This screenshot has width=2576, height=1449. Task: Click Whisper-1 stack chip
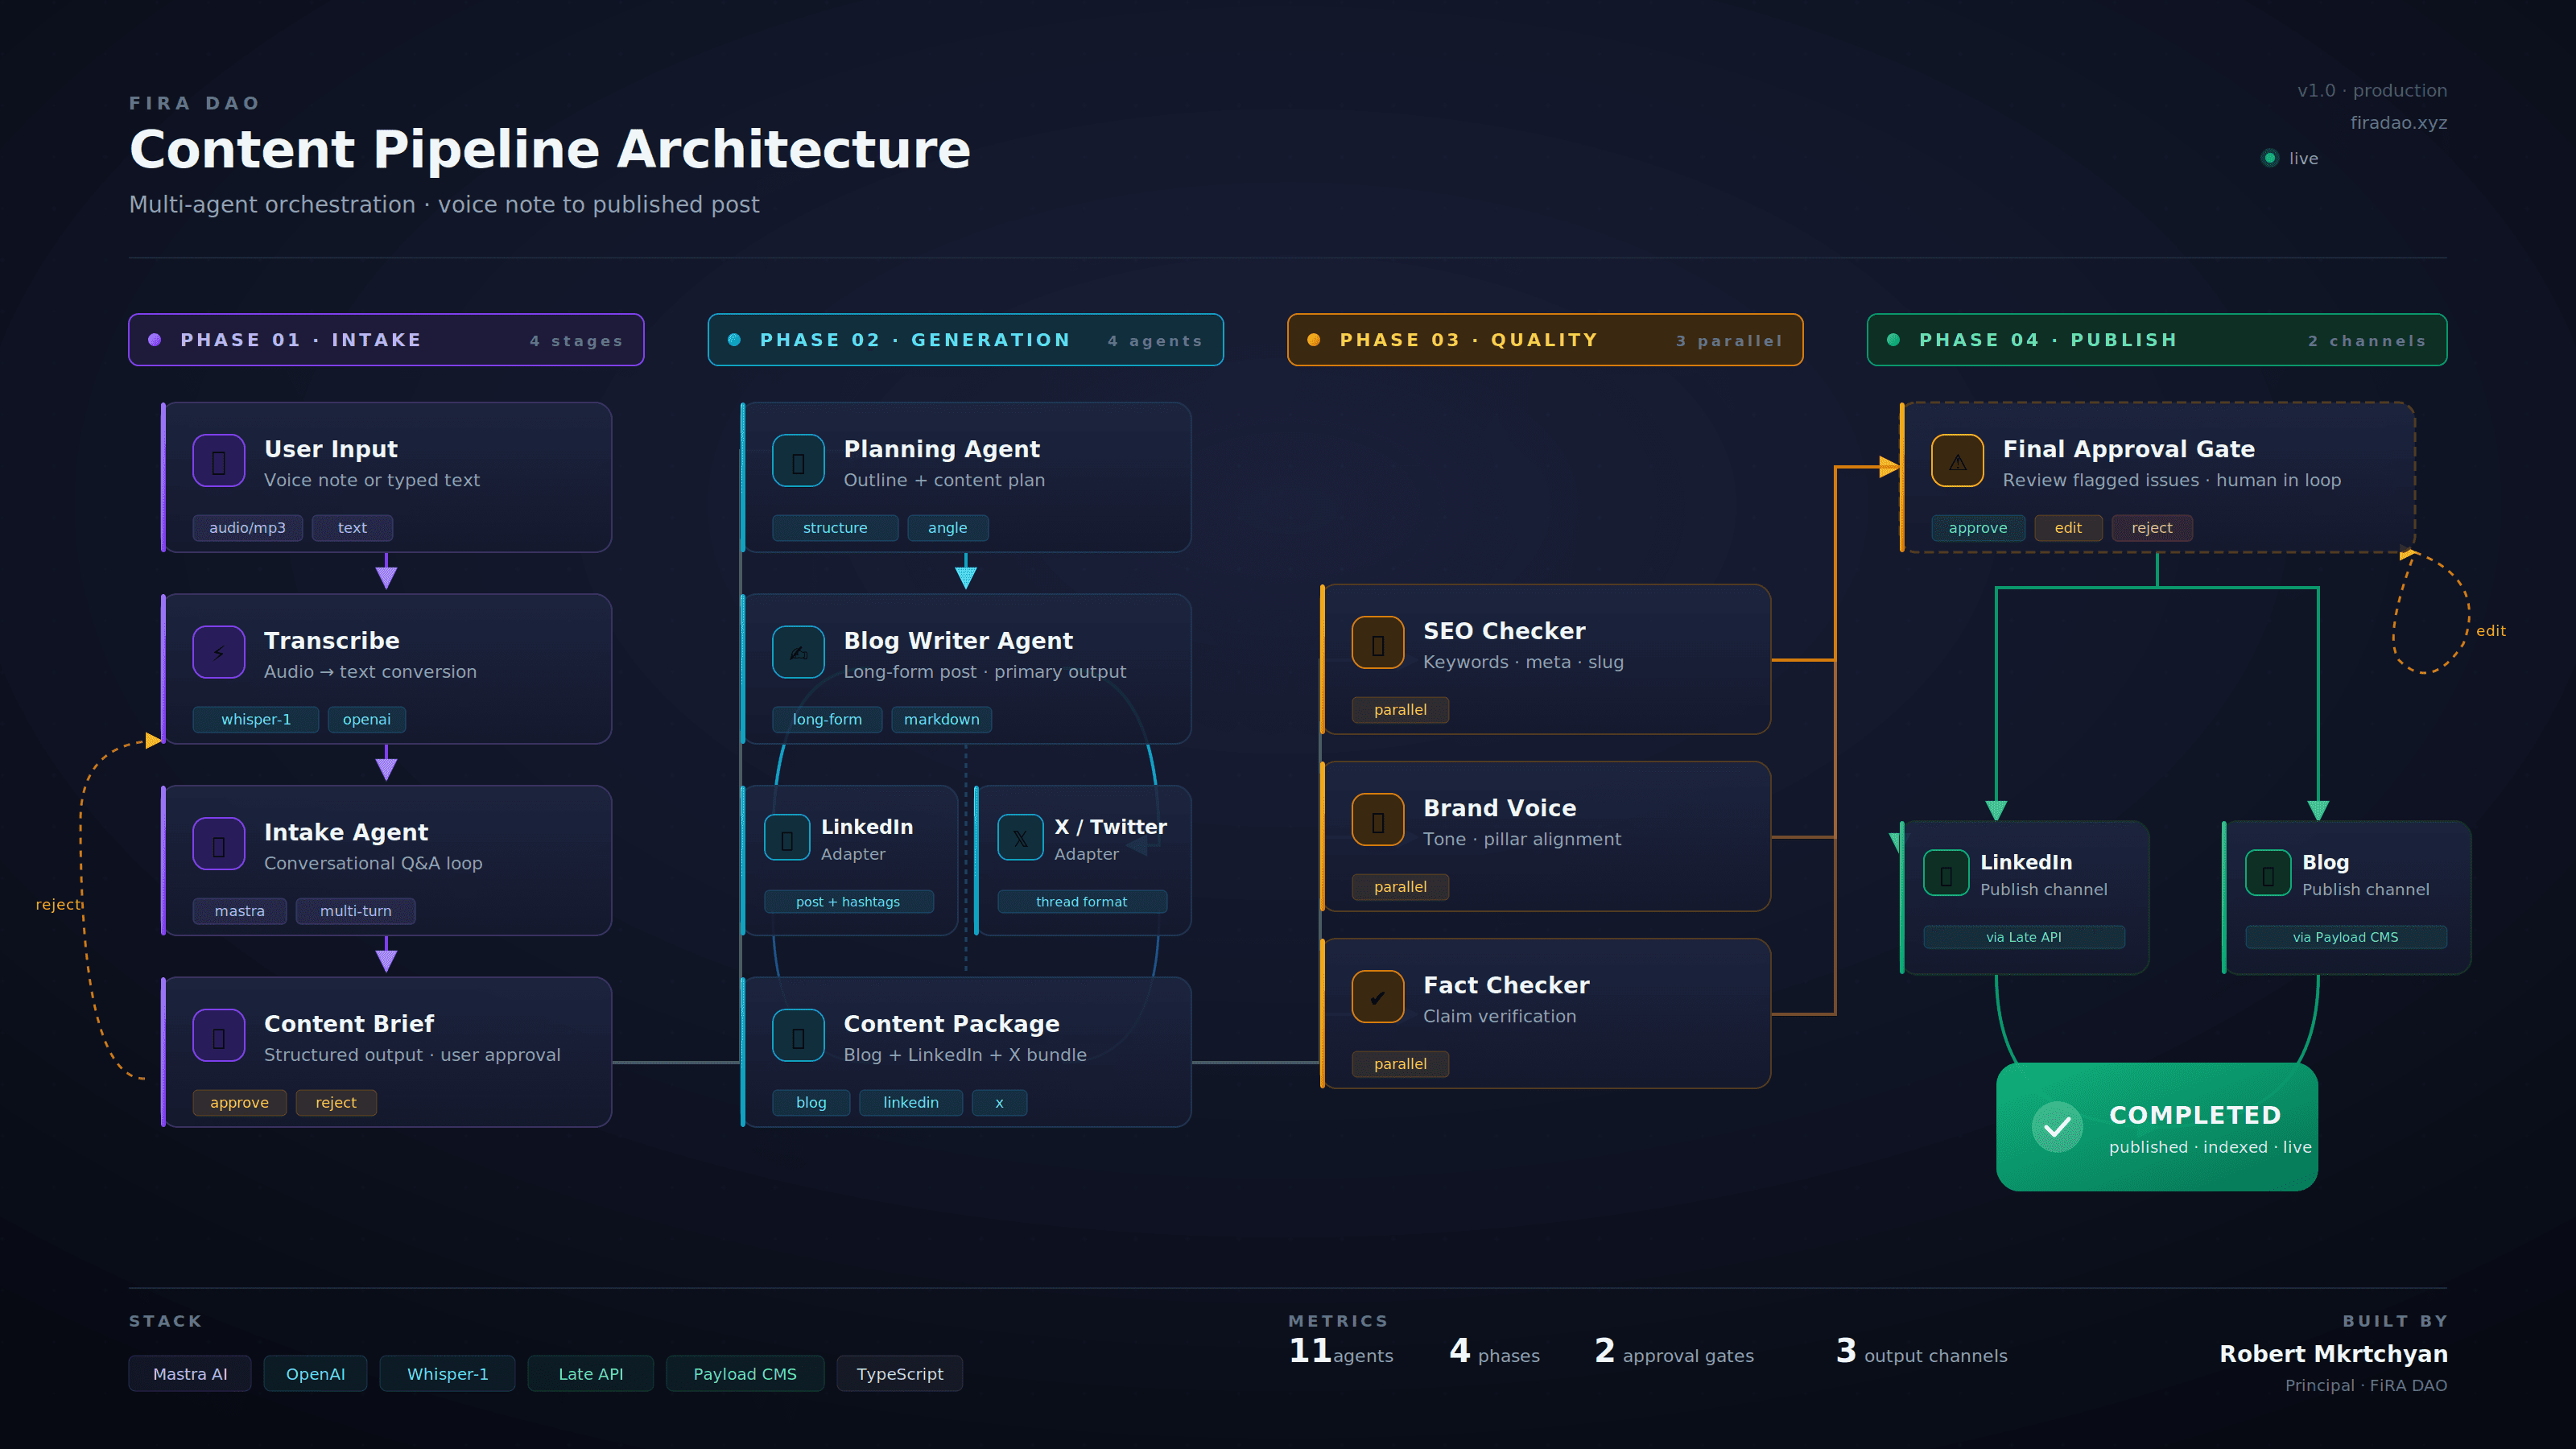(448, 1374)
